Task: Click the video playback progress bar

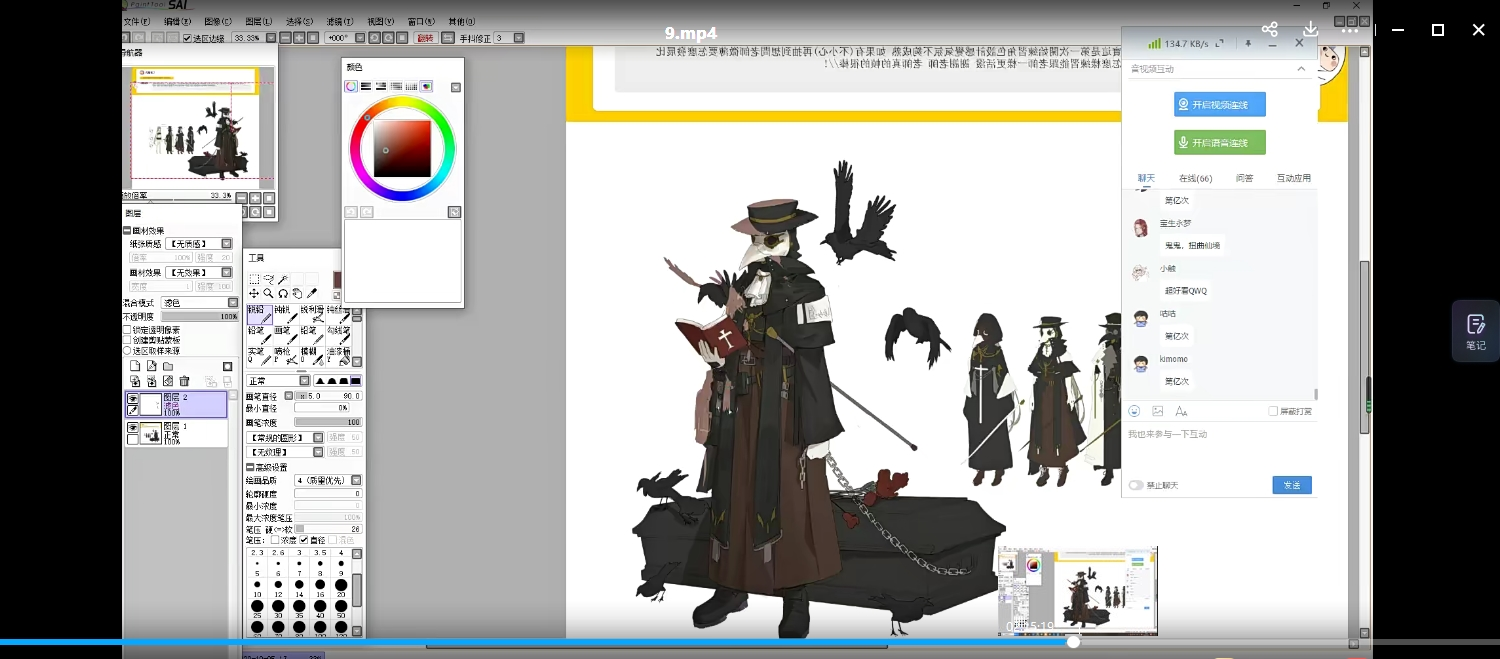Action: point(750,642)
